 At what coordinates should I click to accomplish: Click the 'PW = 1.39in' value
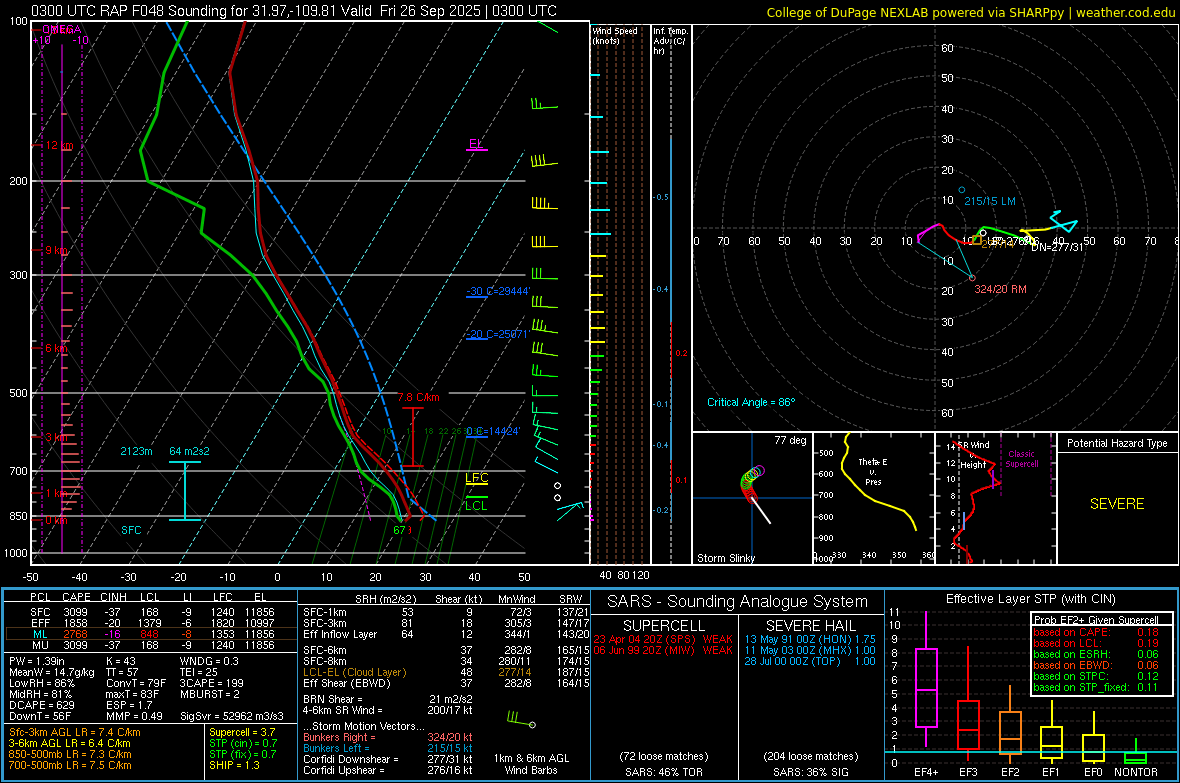(37, 661)
